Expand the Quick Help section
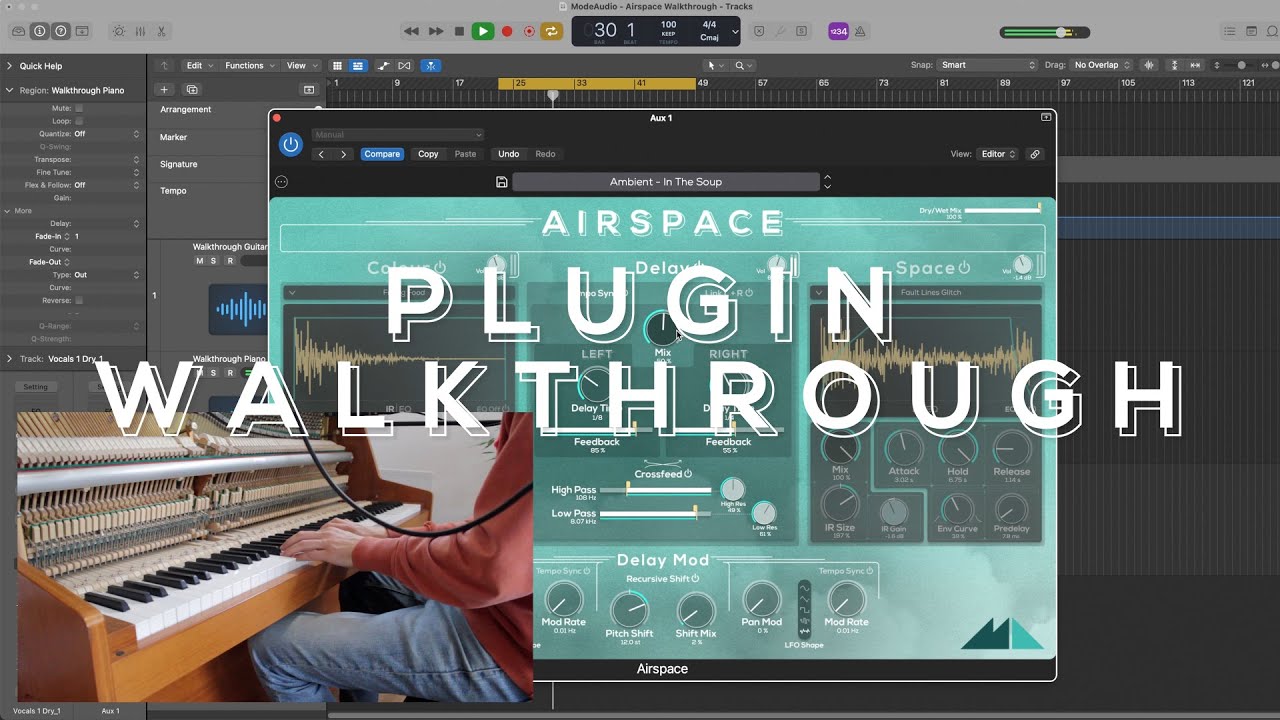Viewport: 1280px width, 720px height. (9, 66)
